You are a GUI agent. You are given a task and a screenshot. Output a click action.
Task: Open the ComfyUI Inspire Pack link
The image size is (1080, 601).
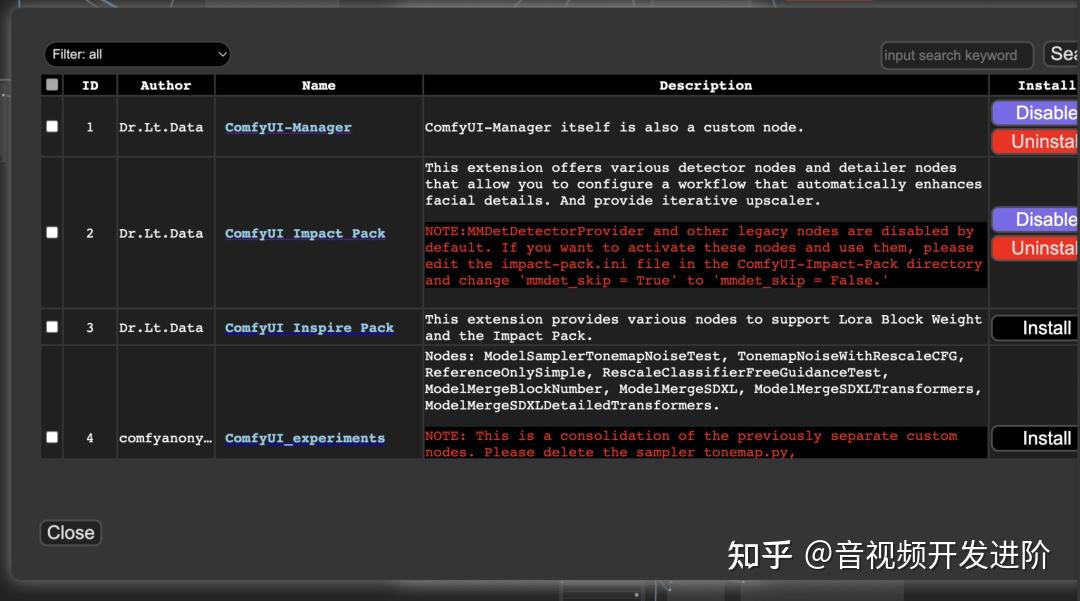click(310, 327)
